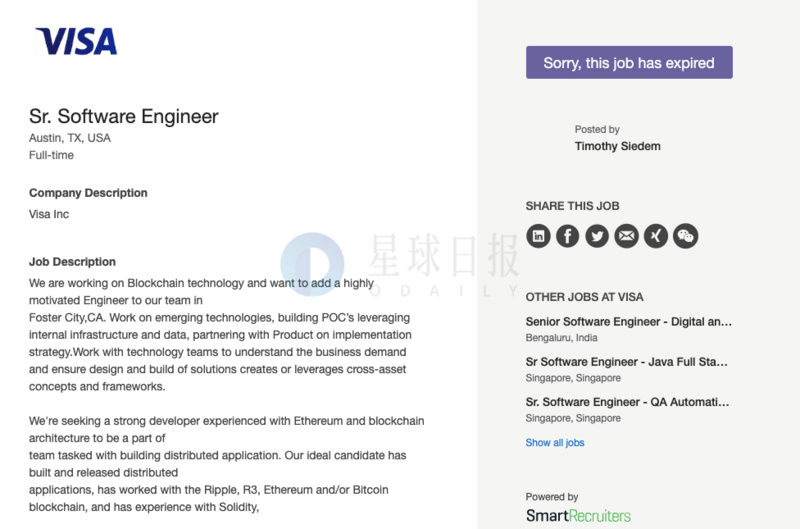The width and height of the screenshot is (800, 529).
Task: Show all jobs at Visa
Action: [x=555, y=442]
